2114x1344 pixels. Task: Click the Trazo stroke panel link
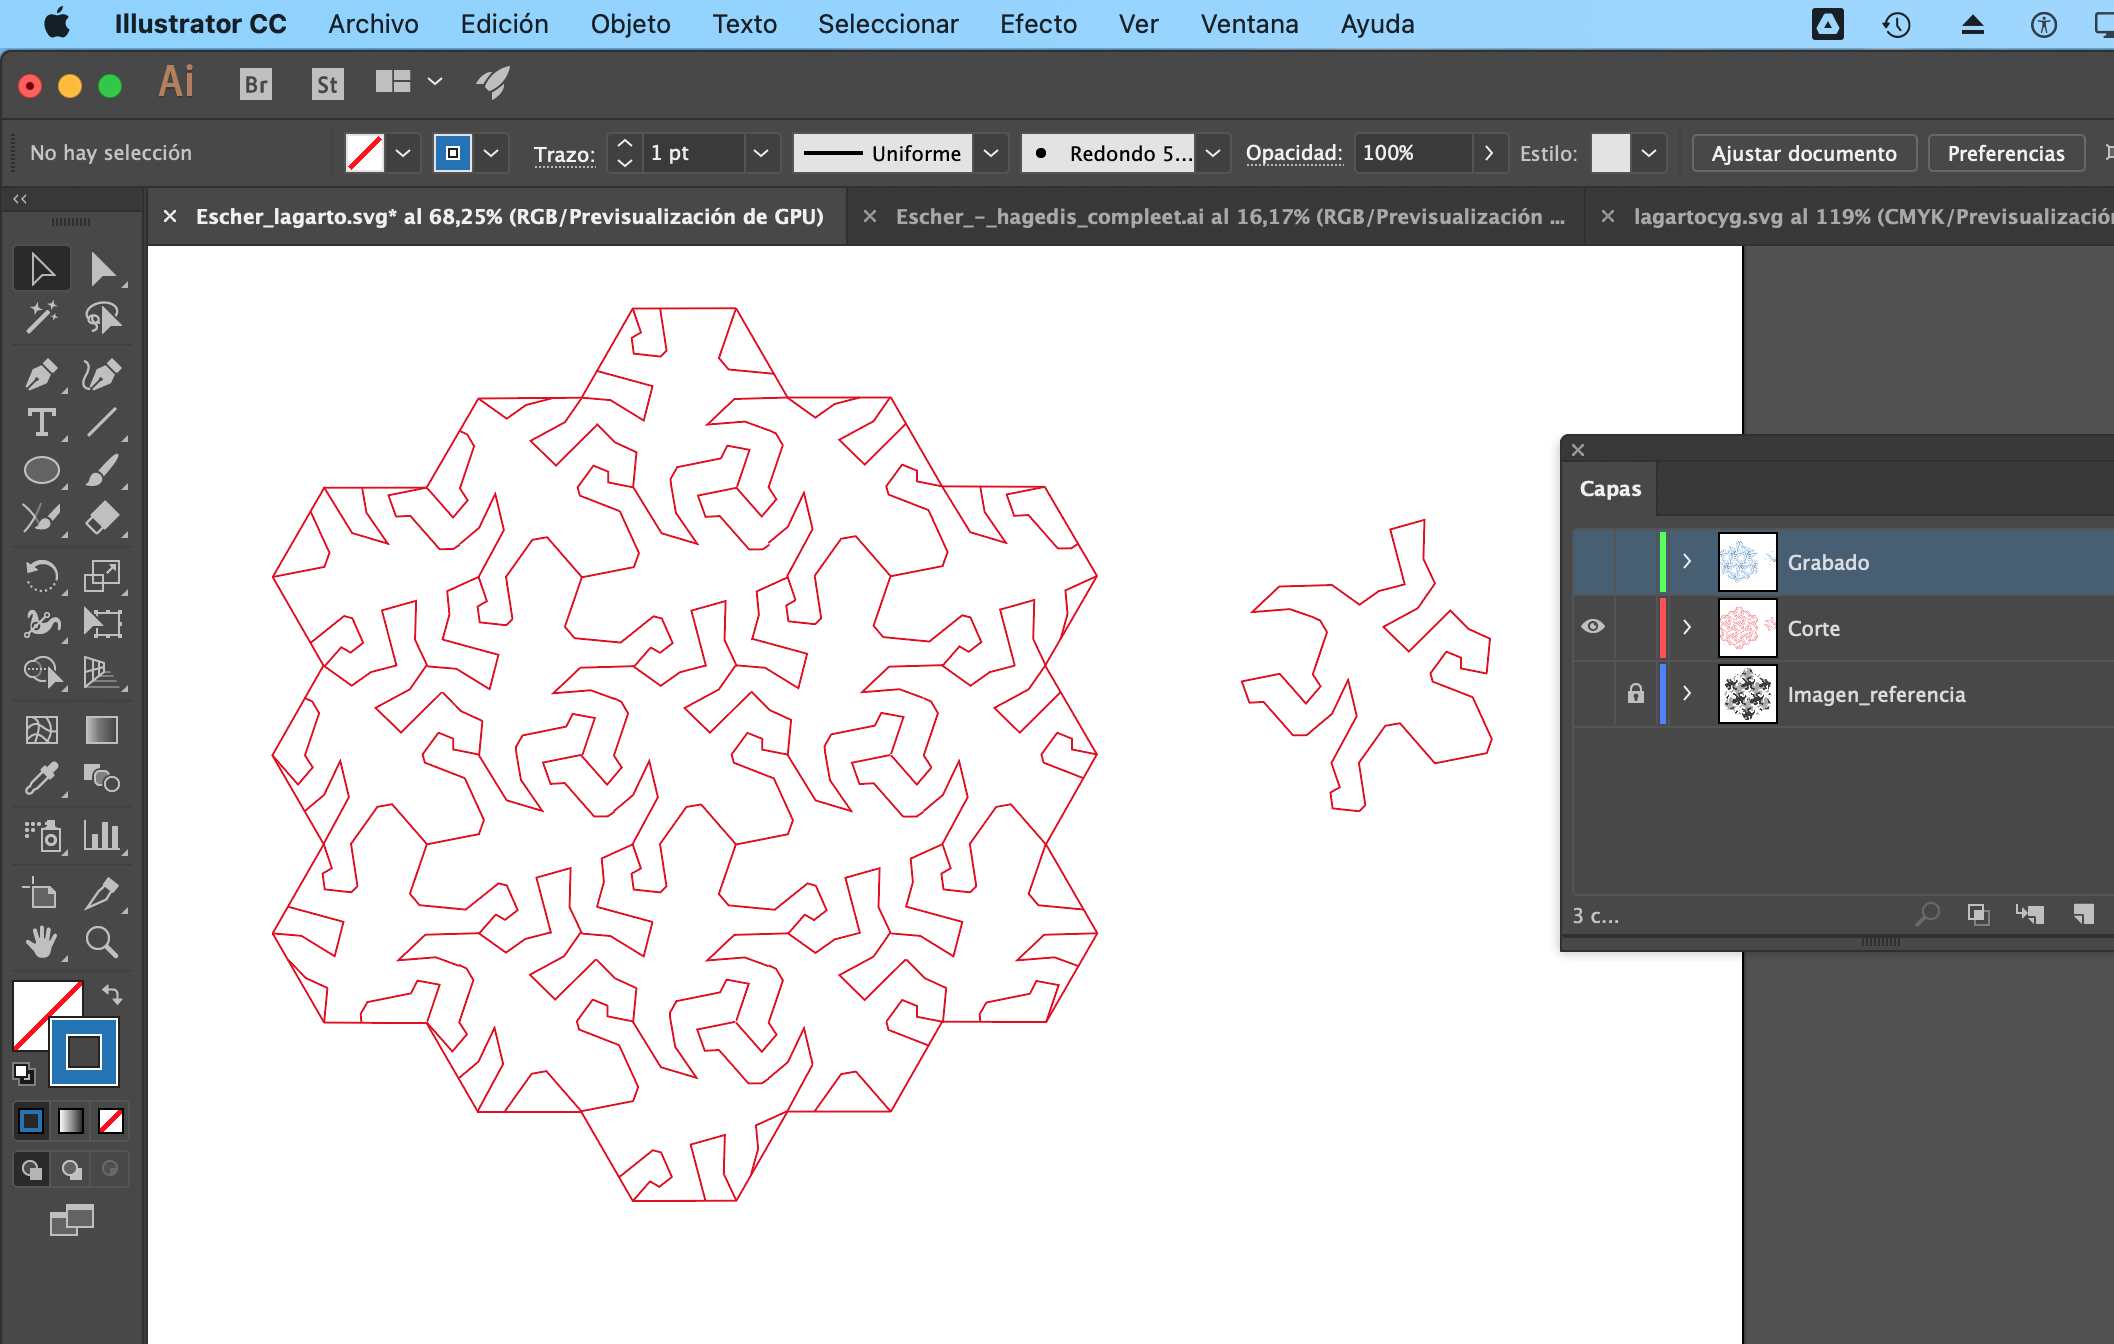(x=564, y=154)
